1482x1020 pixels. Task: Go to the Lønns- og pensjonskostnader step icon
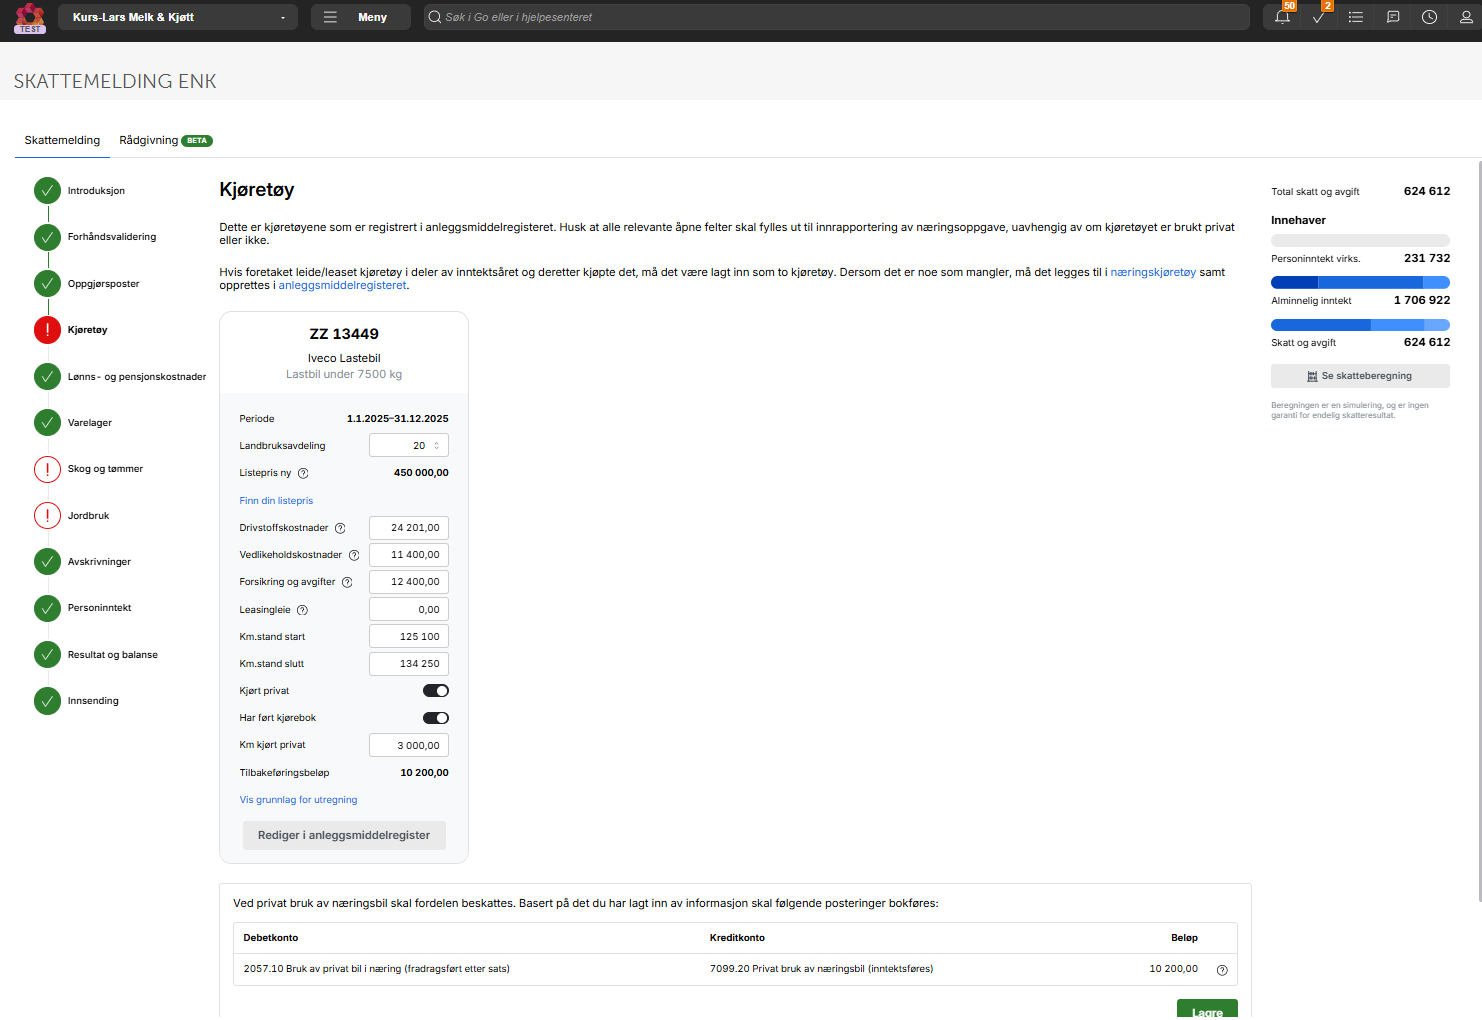(47, 376)
